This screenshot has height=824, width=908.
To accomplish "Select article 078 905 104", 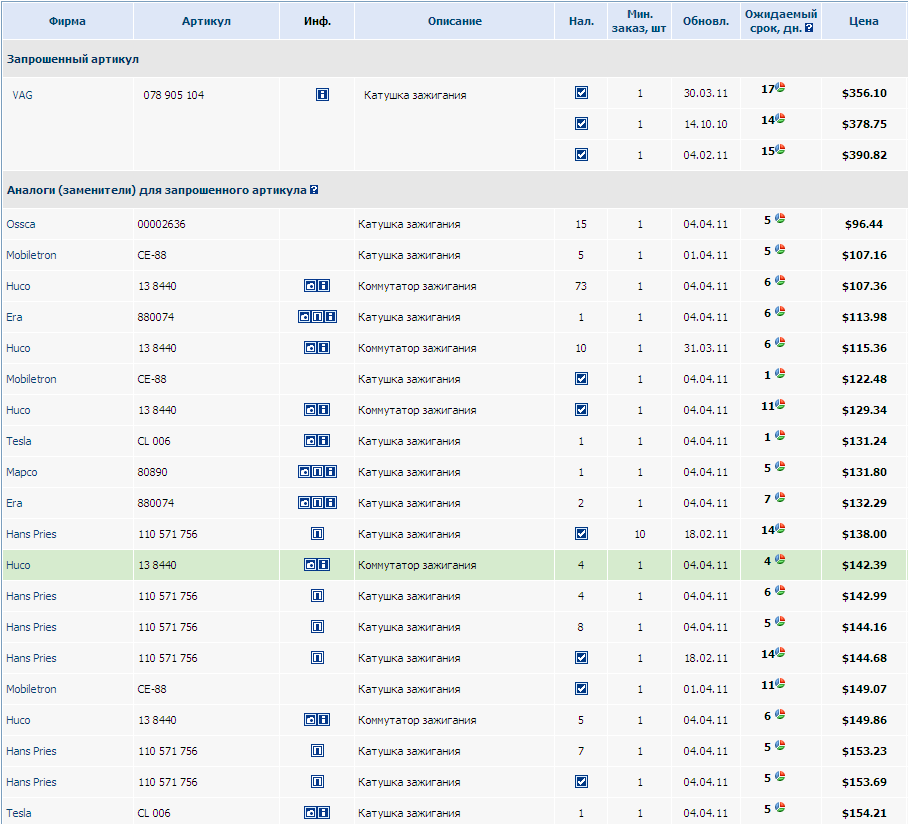I will coord(174,95).
